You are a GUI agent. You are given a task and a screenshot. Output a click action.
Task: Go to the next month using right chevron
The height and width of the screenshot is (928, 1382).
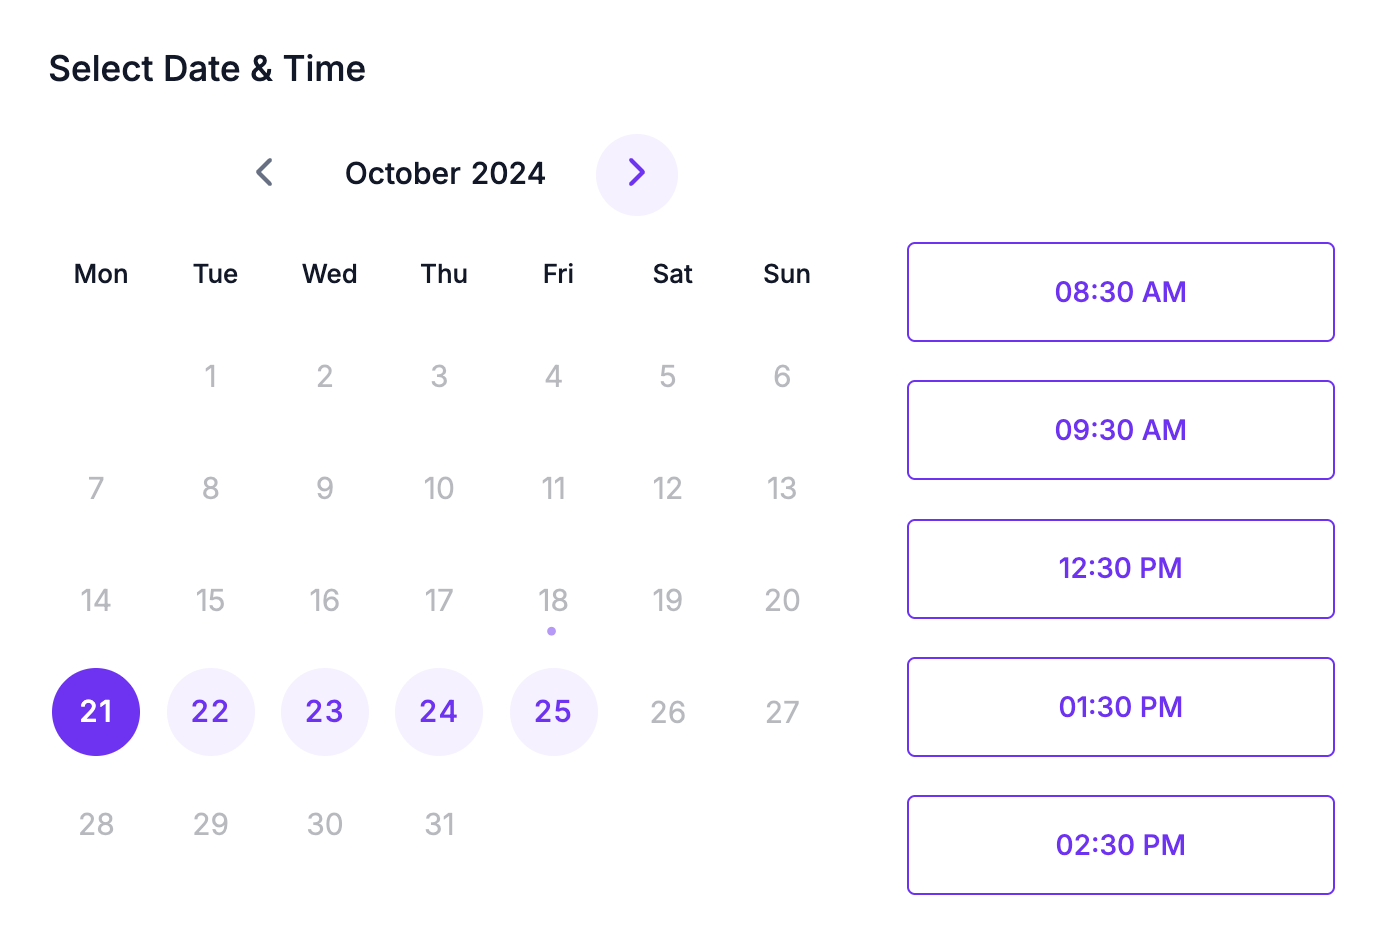pyautogui.click(x=636, y=174)
